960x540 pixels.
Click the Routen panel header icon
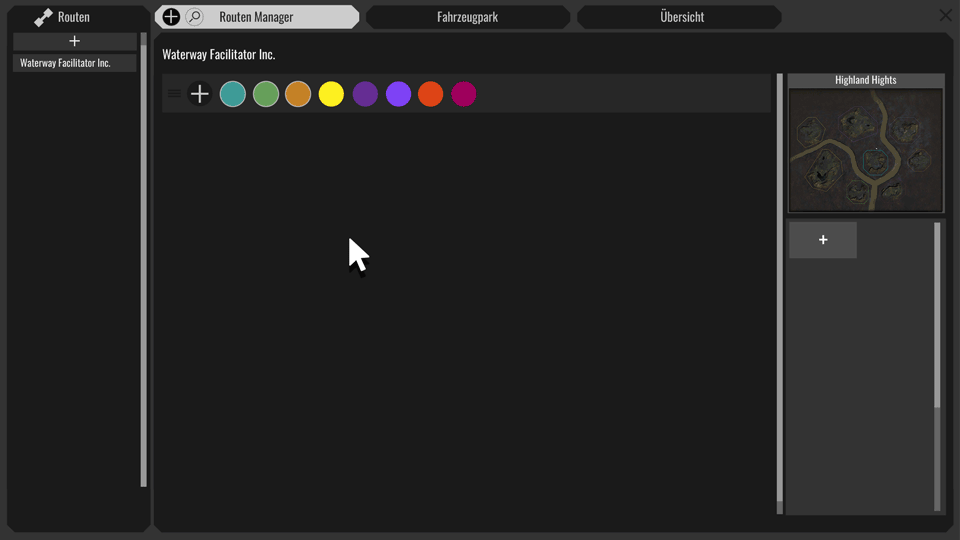click(x=43, y=17)
